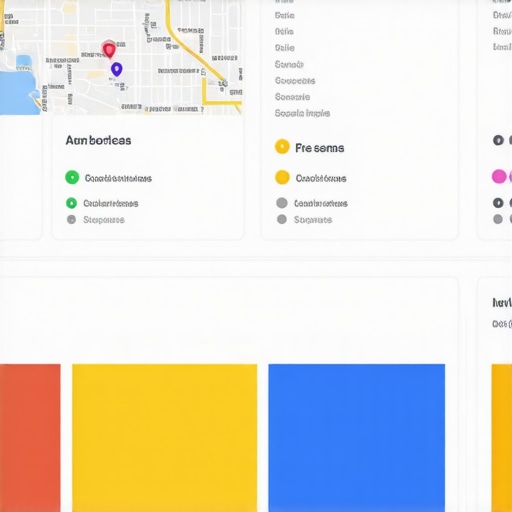512x512 pixels.
Task: Click the grey dot beside Sucarats
Action: click(x=282, y=219)
